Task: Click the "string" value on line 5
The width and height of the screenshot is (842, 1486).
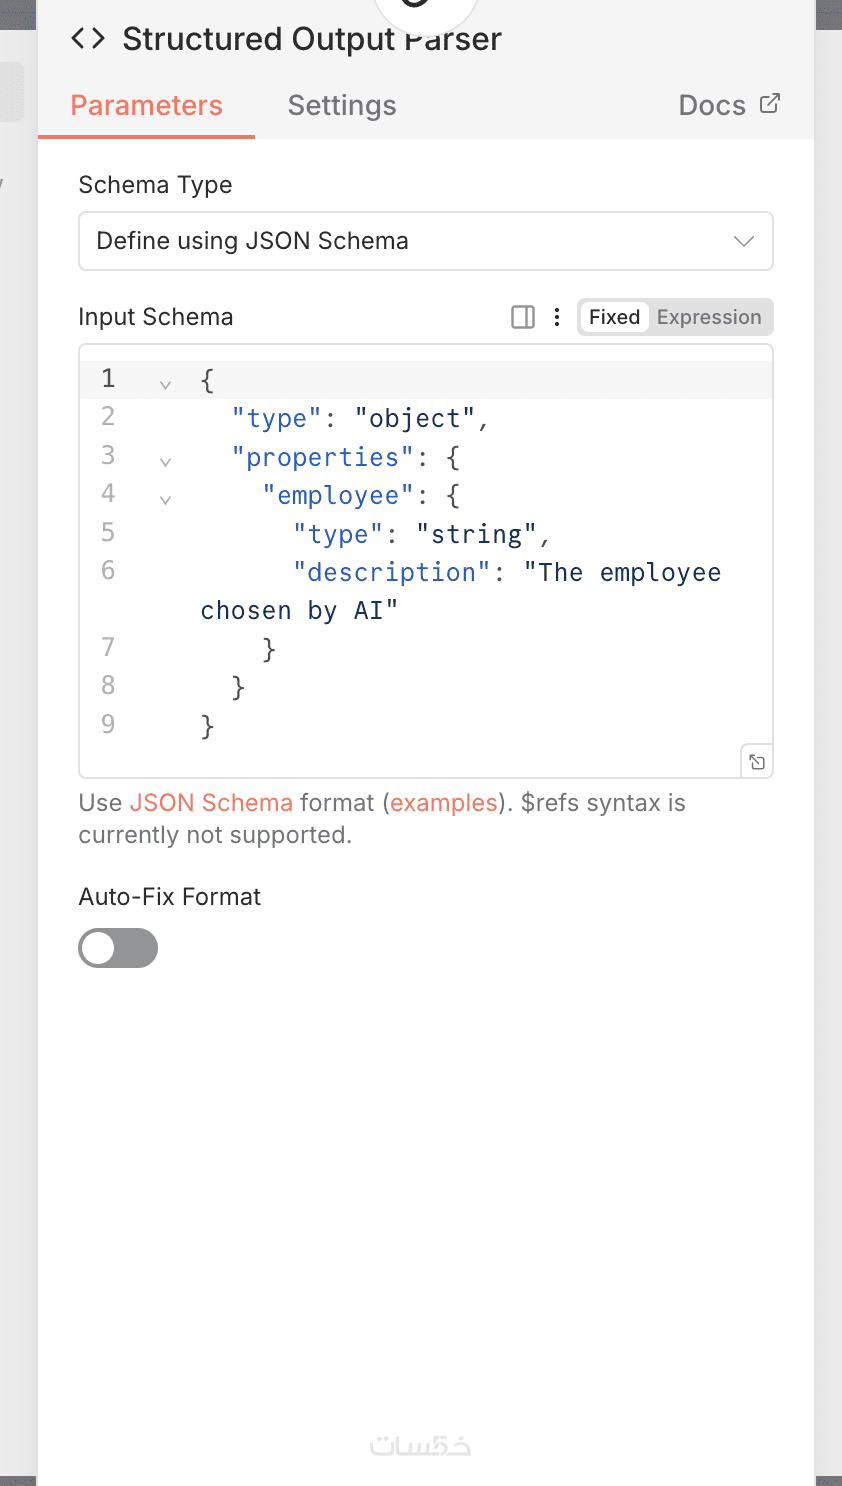Action: coord(477,535)
